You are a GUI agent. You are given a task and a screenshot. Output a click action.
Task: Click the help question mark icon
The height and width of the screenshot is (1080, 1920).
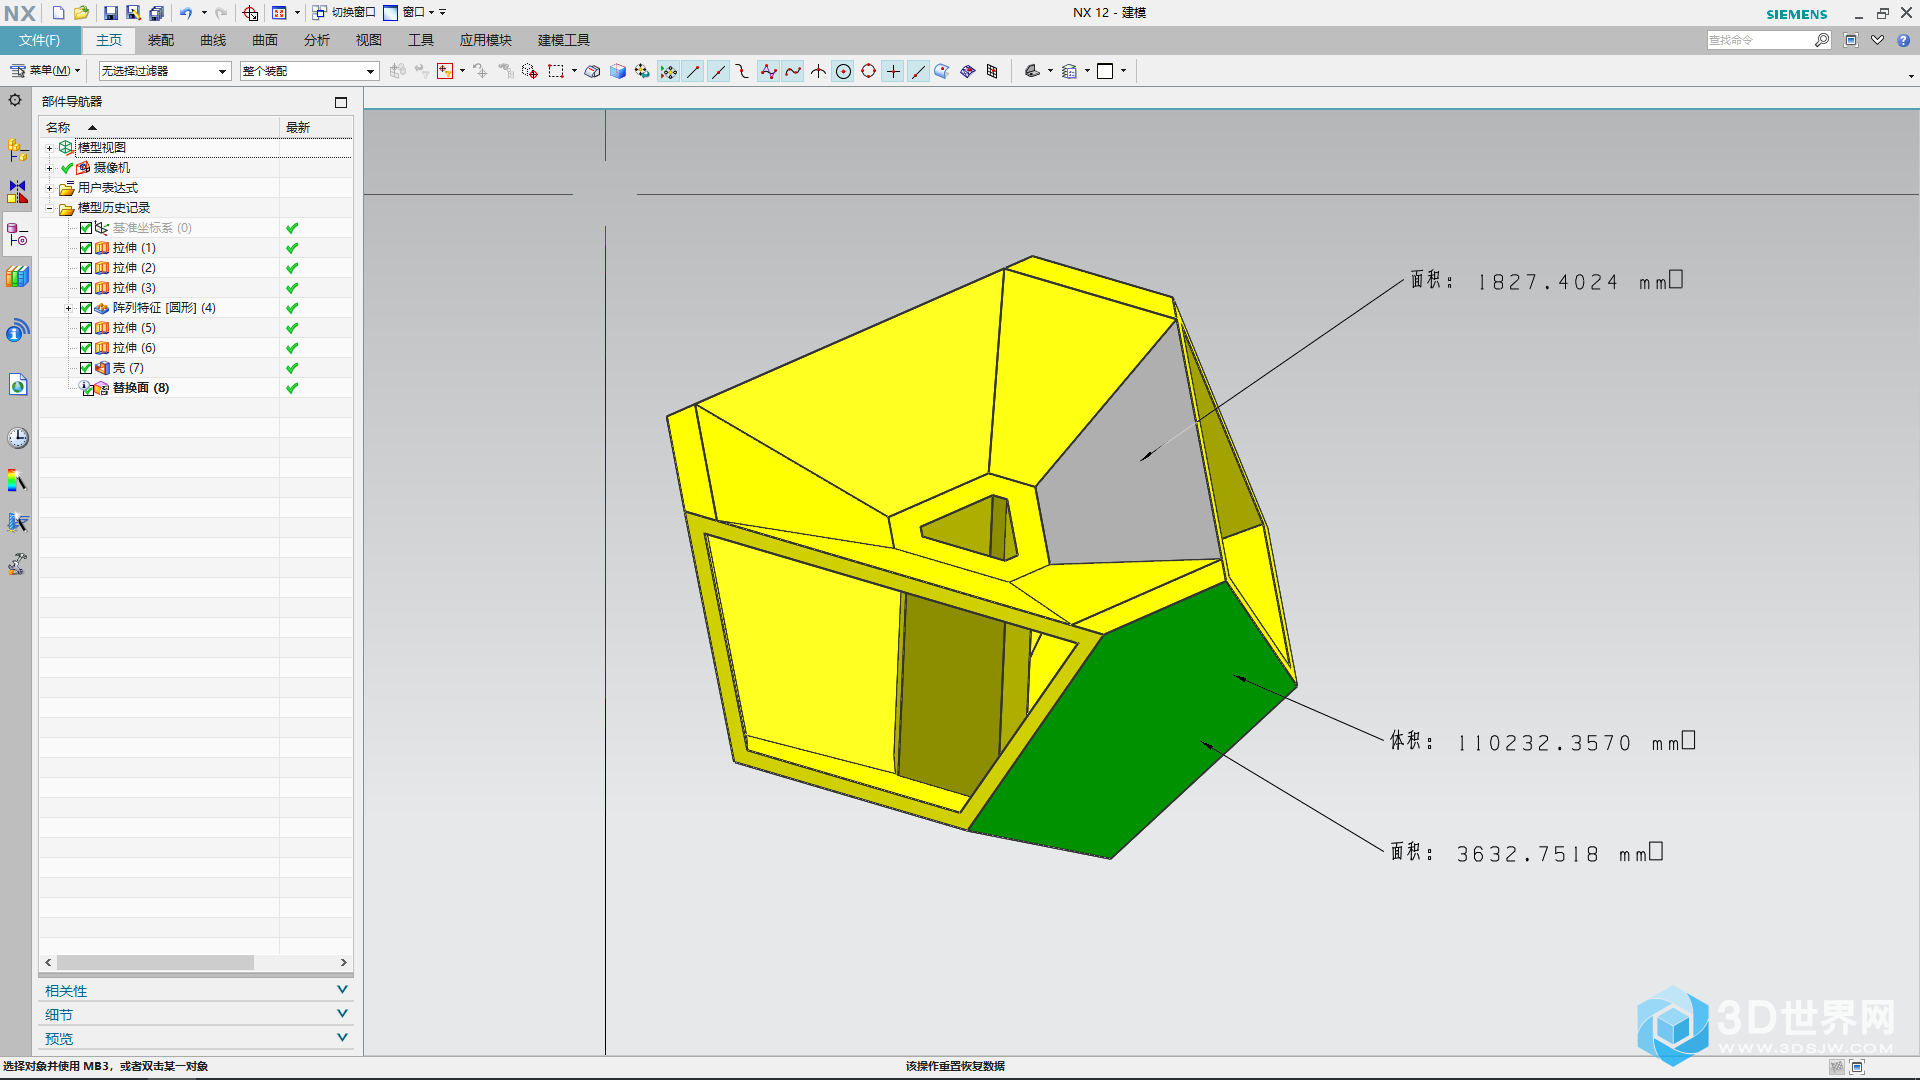click(x=1903, y=40)
